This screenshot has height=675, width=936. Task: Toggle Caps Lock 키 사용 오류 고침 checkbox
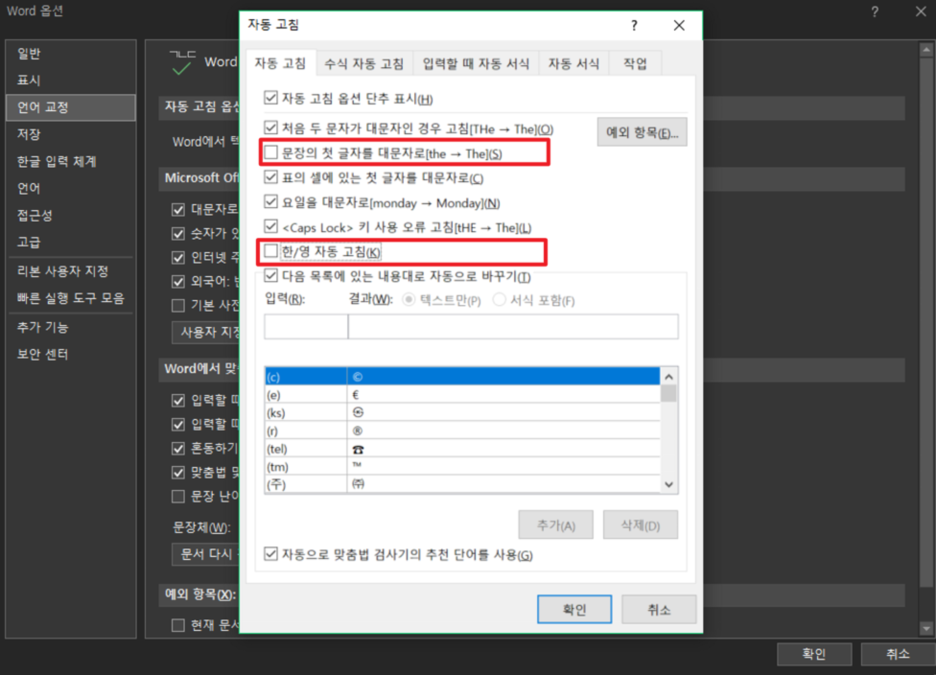coord(271,227)
